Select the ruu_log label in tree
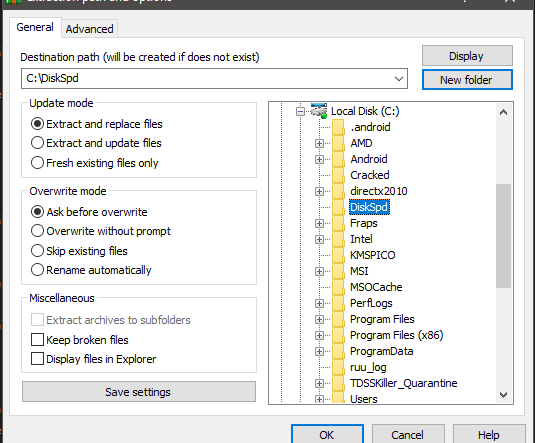The image size is (535, 443). point(368,368)
